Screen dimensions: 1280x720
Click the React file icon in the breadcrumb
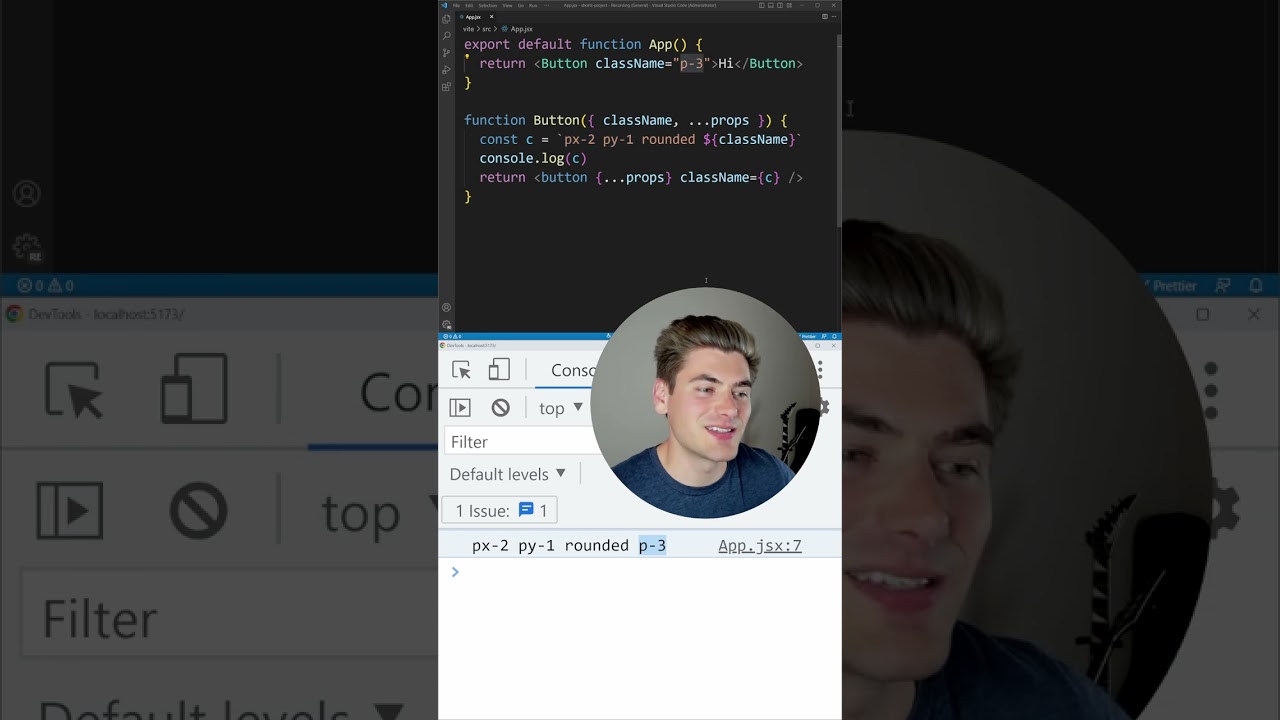click(x=505, y=29)
